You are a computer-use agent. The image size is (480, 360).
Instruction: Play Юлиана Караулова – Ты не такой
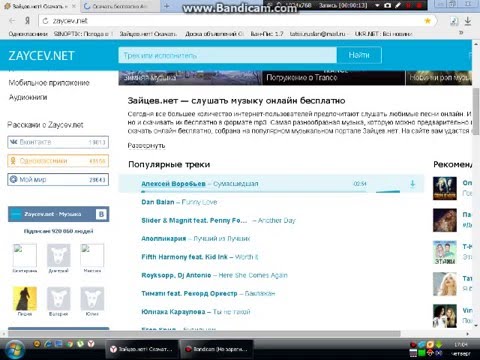(x=196, y=312)
